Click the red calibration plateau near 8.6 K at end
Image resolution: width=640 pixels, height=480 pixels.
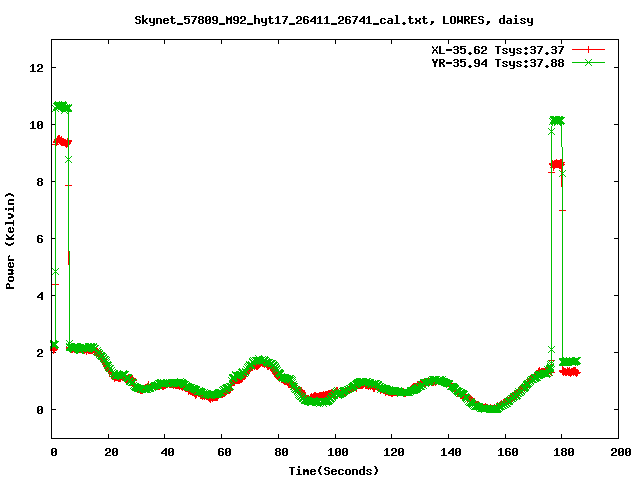point(557,164)
